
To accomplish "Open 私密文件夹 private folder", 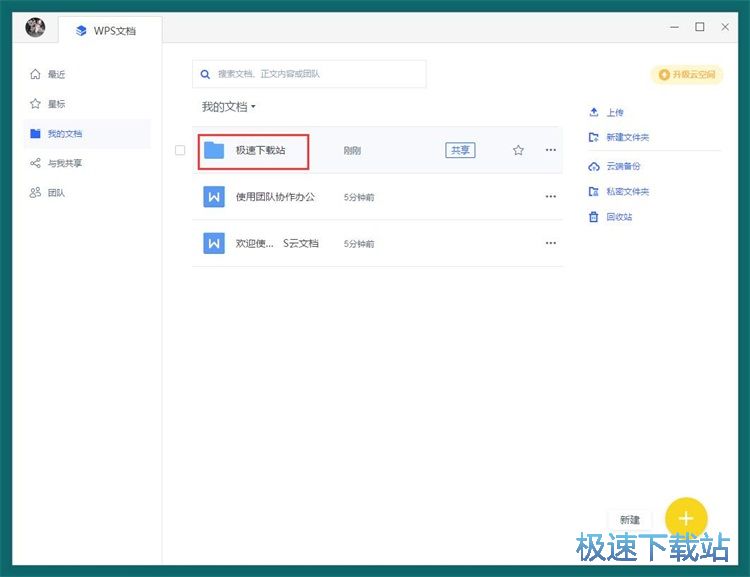I will click(628, 191).
